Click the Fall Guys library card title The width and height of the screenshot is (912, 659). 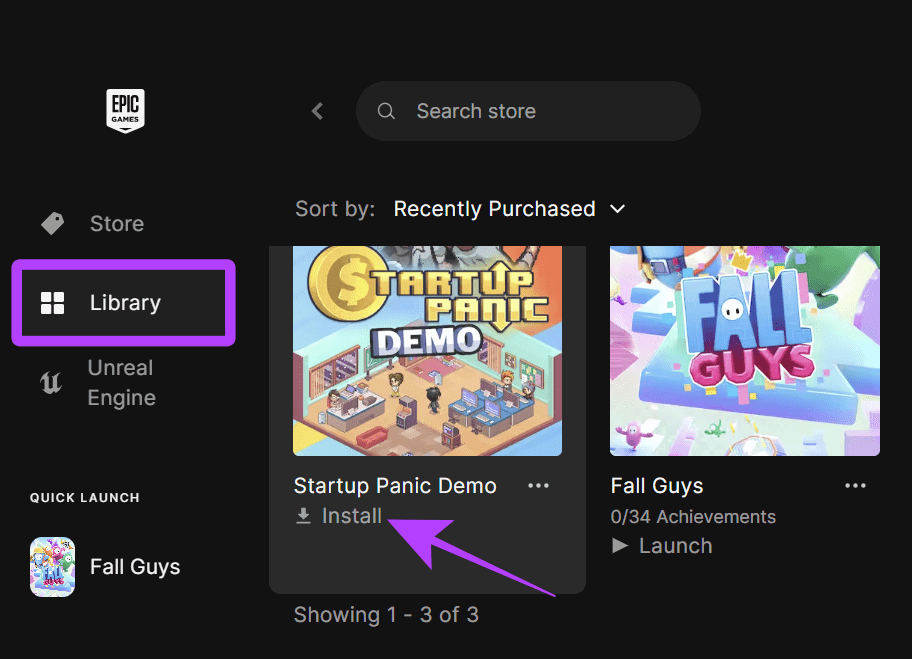tap(657, 486)
